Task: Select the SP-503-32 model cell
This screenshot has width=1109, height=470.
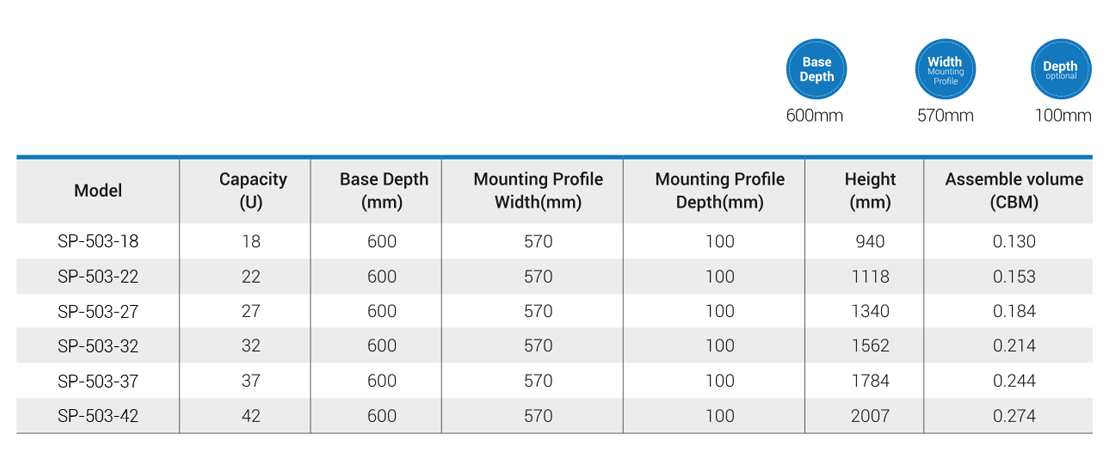Action: (98, 346)
